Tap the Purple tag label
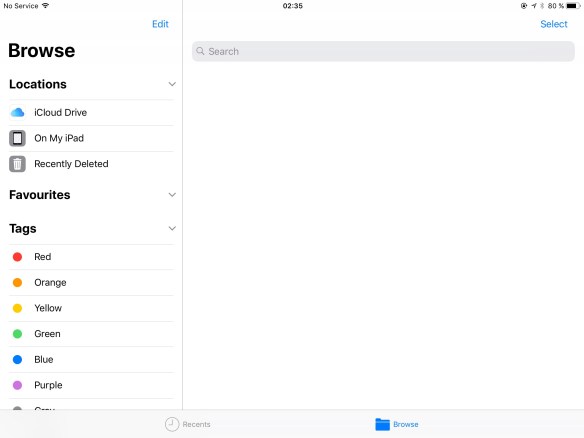Image resolution: width=584 pixels, height=438 pixels. click(48, 385)
